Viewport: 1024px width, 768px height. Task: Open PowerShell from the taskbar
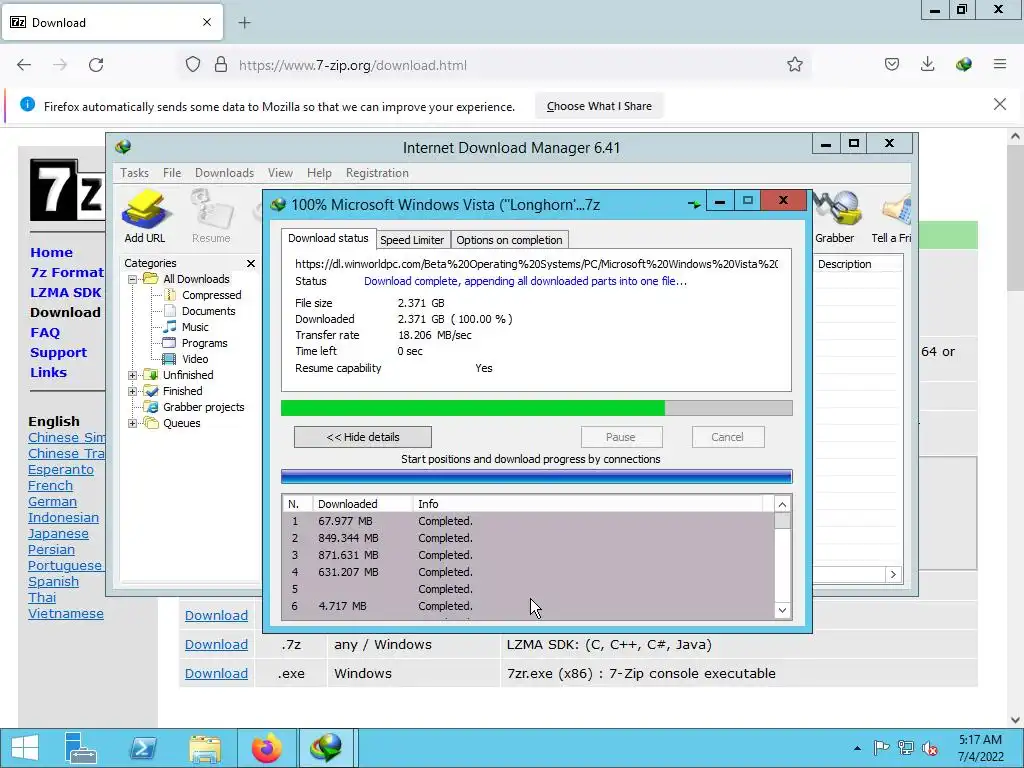tap(142, 748)
